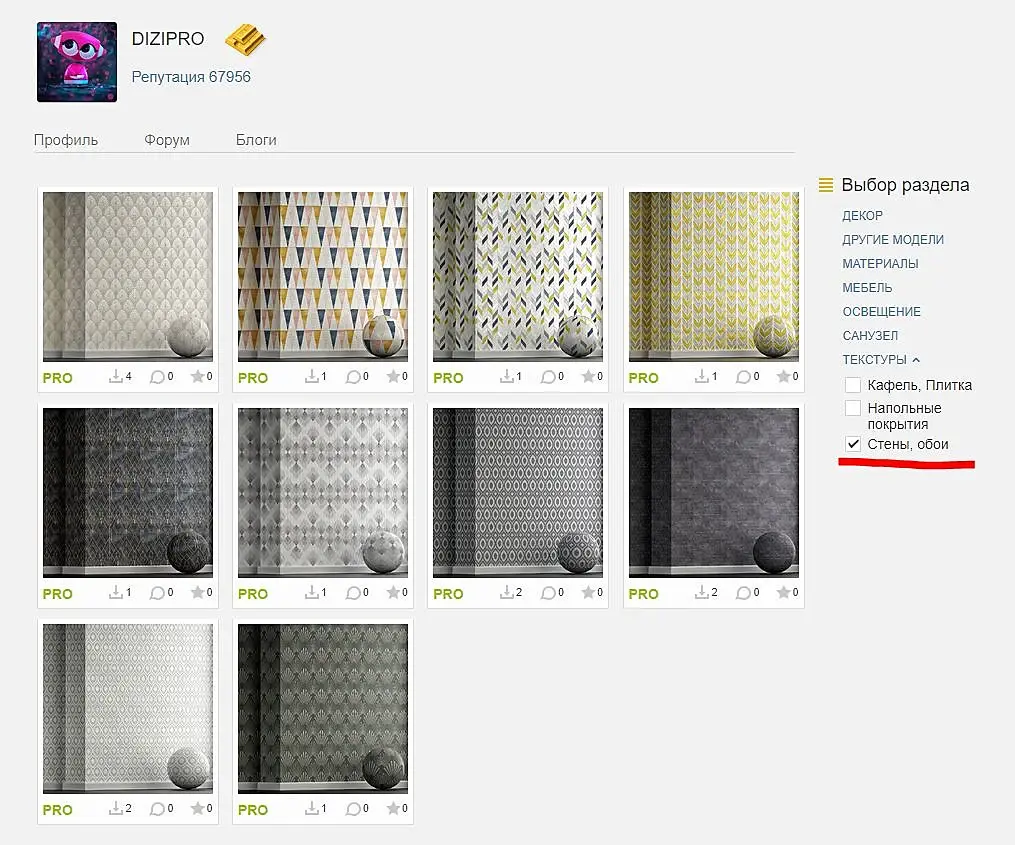Viewport: 1015px width, 845px height.
Task: Uncheck the Стены, обои checkbox
Action: point(853,444)
